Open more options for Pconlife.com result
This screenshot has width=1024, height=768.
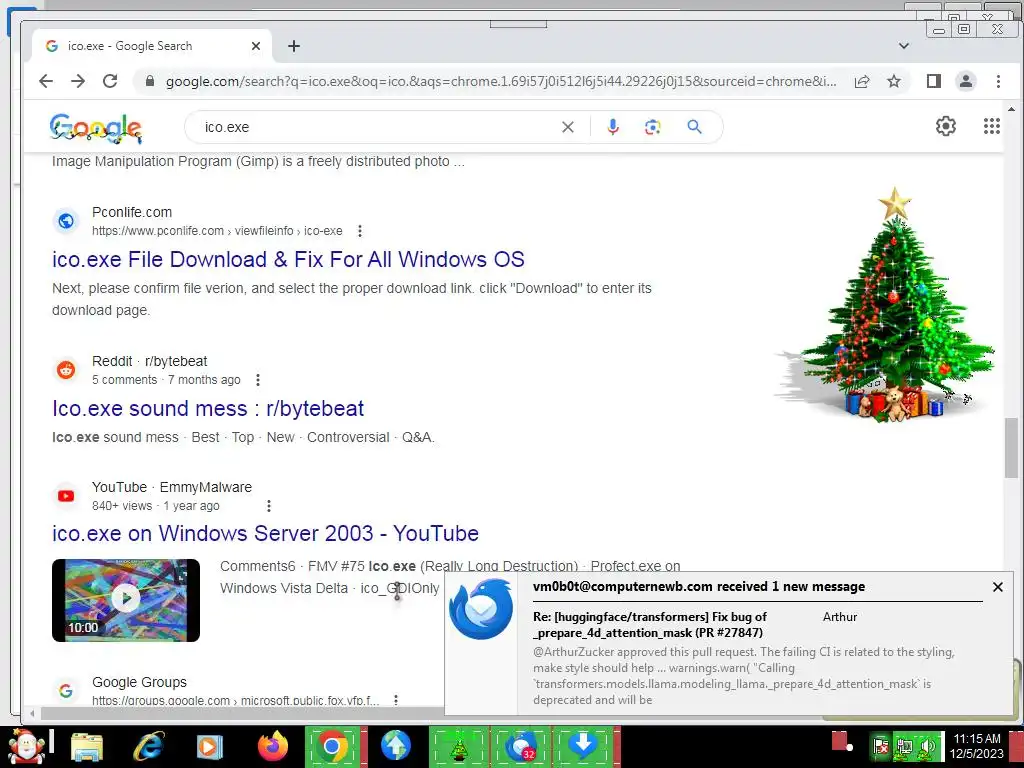360,231
